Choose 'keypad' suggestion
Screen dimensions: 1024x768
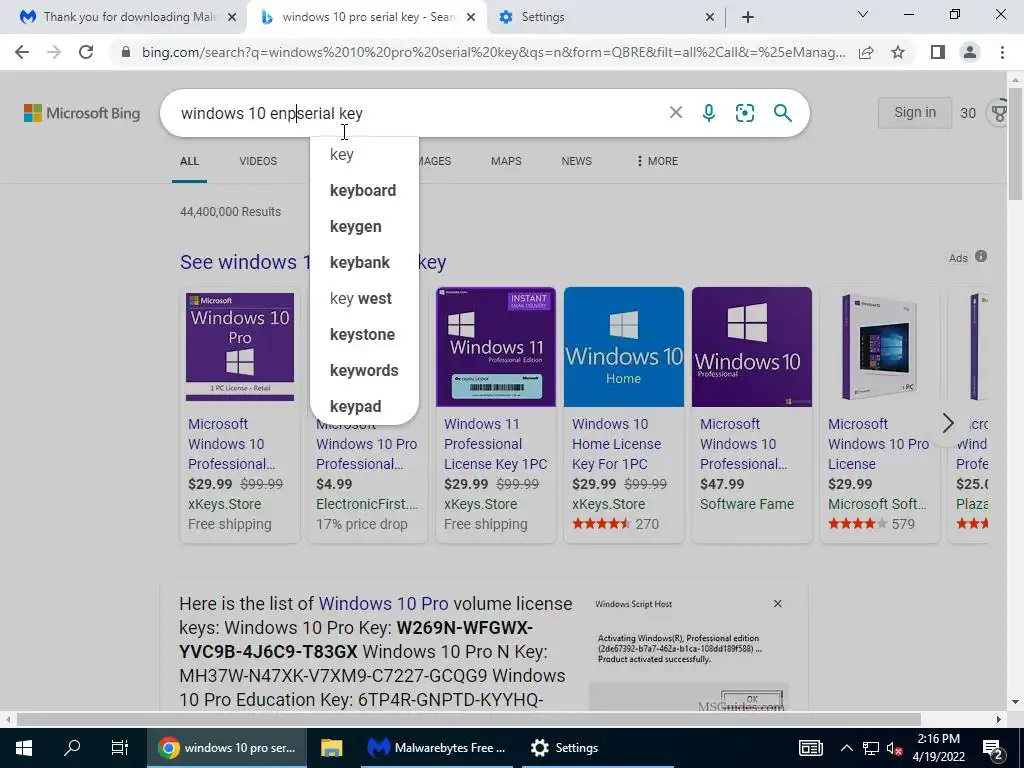click(x=364, y=406)
